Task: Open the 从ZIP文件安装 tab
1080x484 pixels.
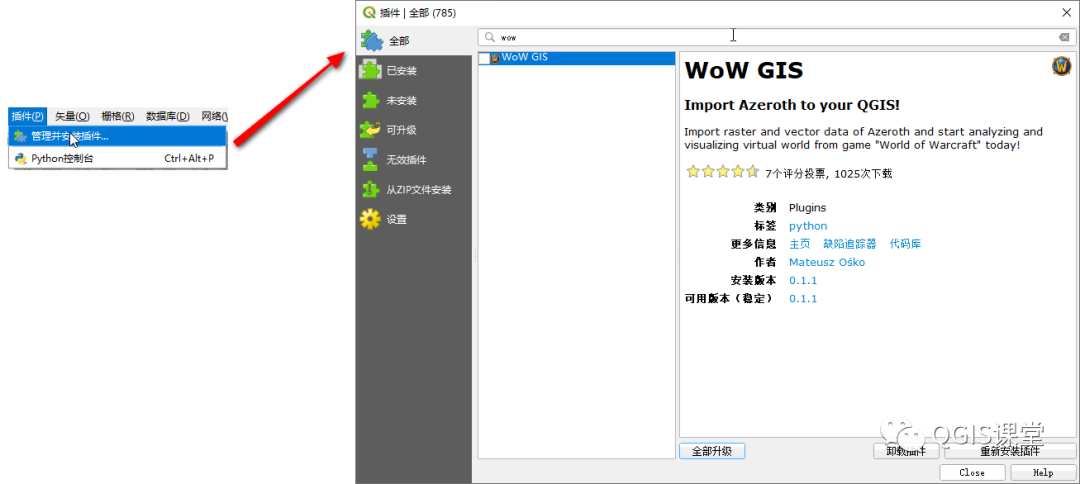Action: coord(414,189)
